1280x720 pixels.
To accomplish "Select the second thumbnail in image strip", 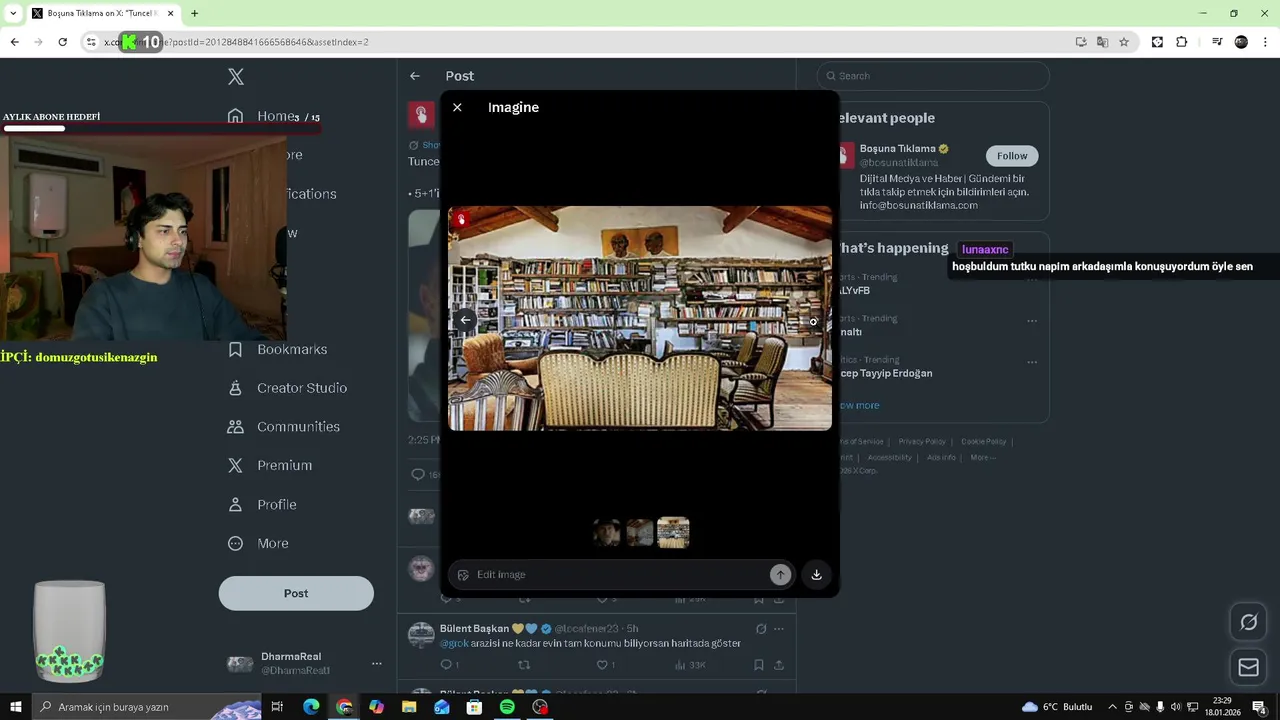I will (640, 533).
